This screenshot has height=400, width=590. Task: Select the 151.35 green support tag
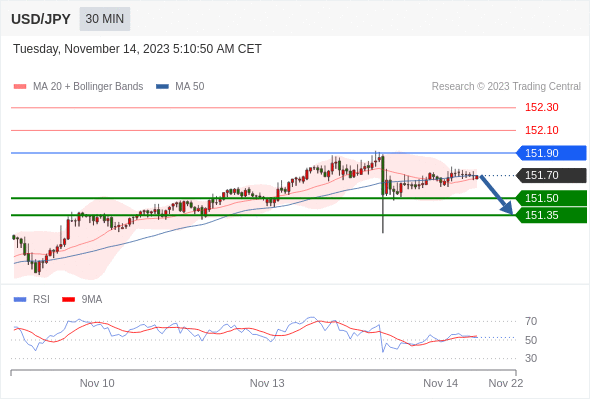pyautogui.click(x=551, y=215)
